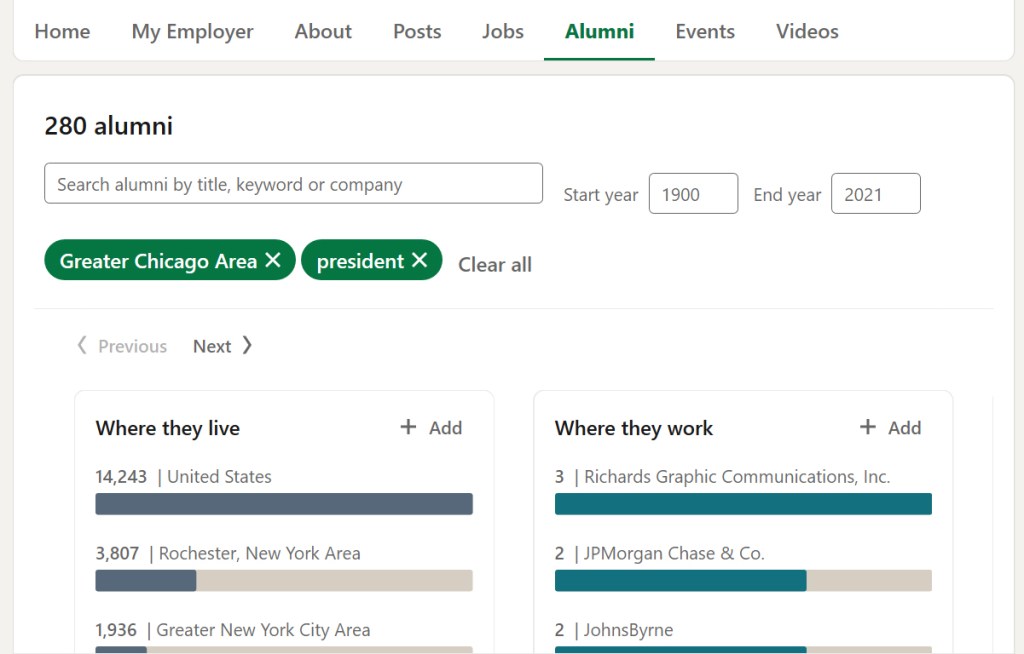1024x654 pixels.
Task: Select the United States bar
Action: click(x=284, y=504)
